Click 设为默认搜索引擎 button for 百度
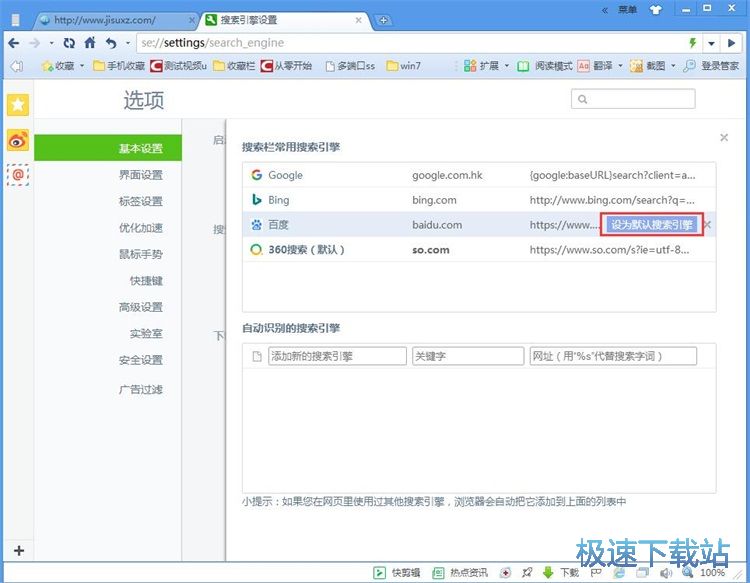750x583 pixels. 651,225
